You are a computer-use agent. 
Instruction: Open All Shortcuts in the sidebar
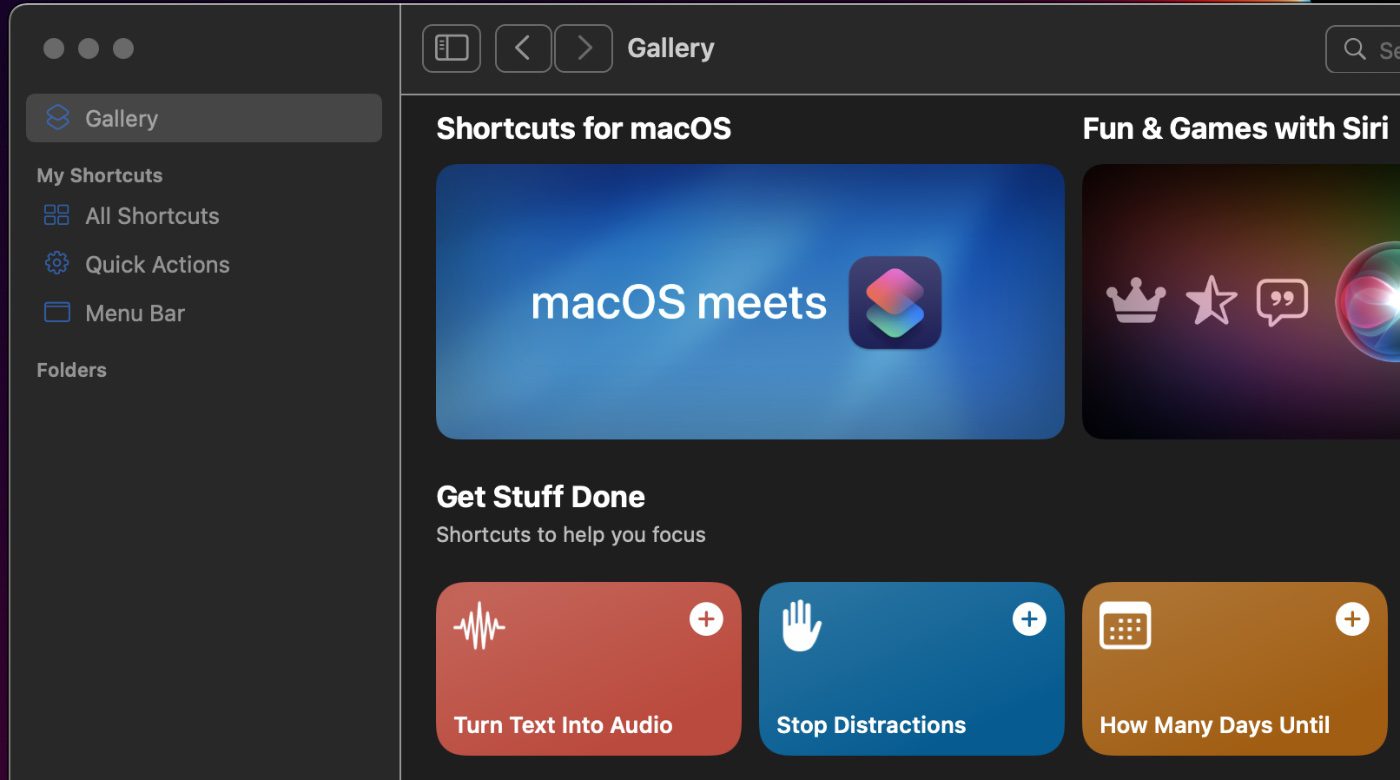(204, 216)
